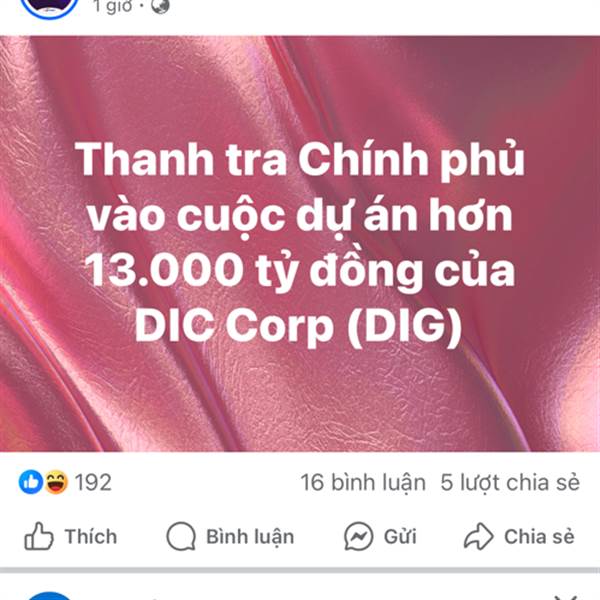This screenshot has height=600, width=600.
Task: Select the Gửi text label
Action: click(400, 536)
